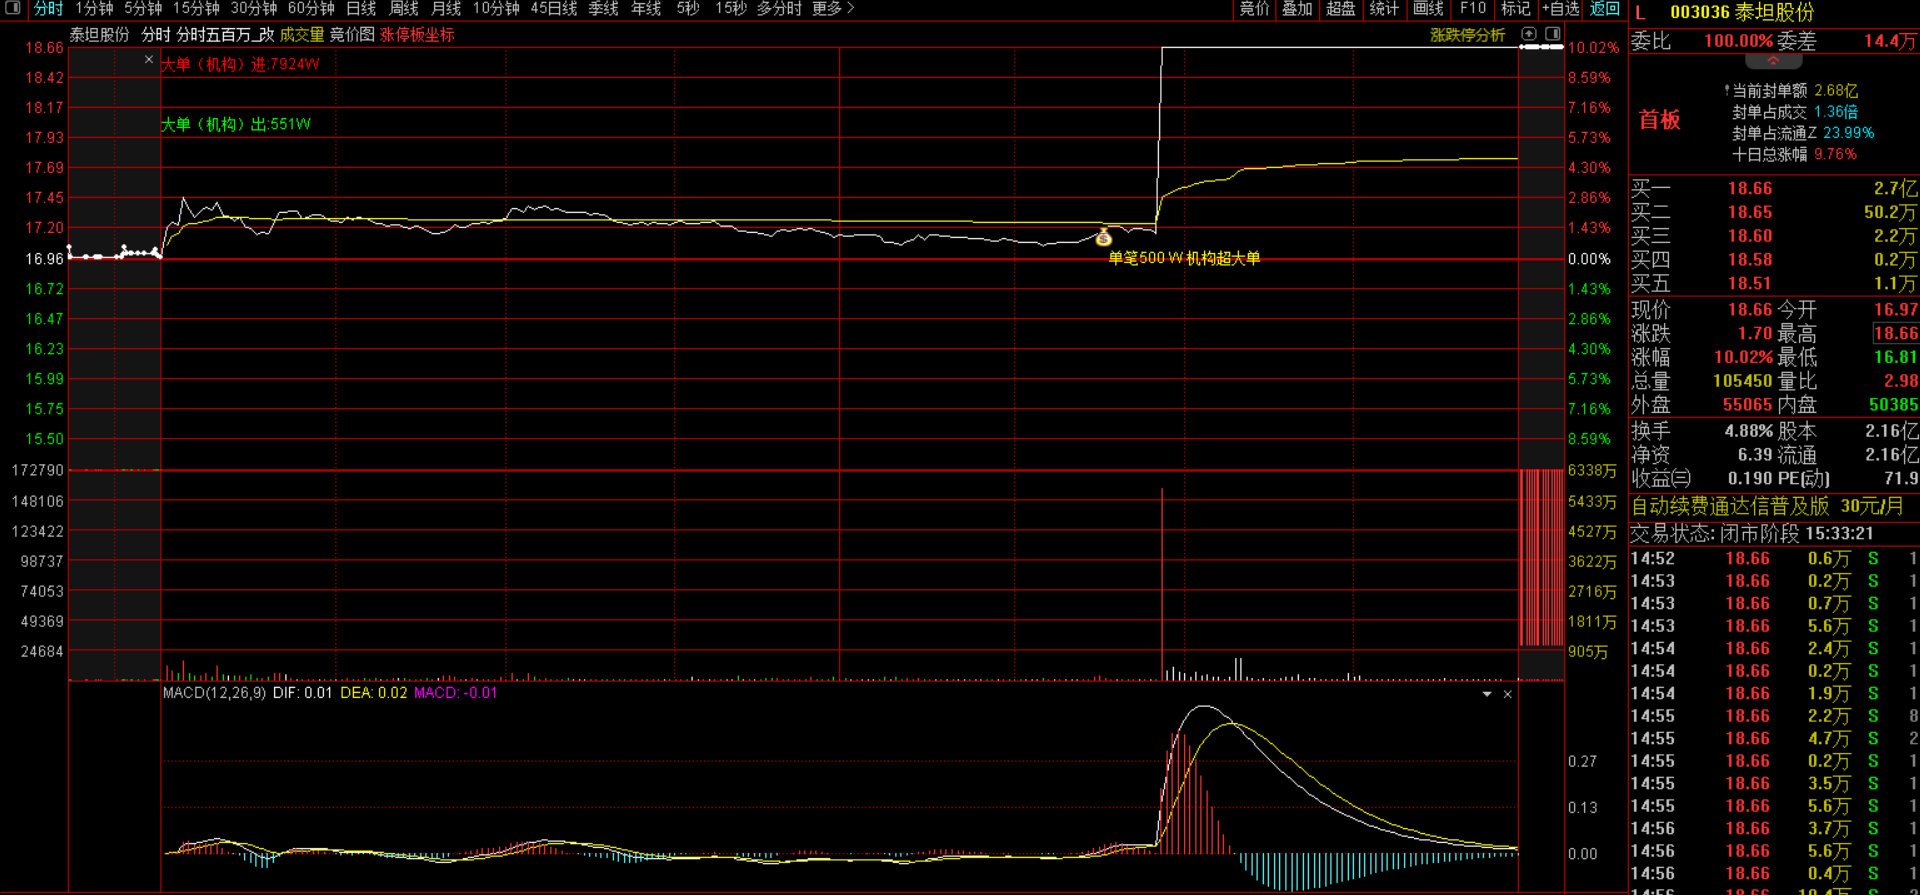Toggle the side panel icon right of 涨跌停分析
This screenshot has width=1920, height=895.
click(1552, 34)
